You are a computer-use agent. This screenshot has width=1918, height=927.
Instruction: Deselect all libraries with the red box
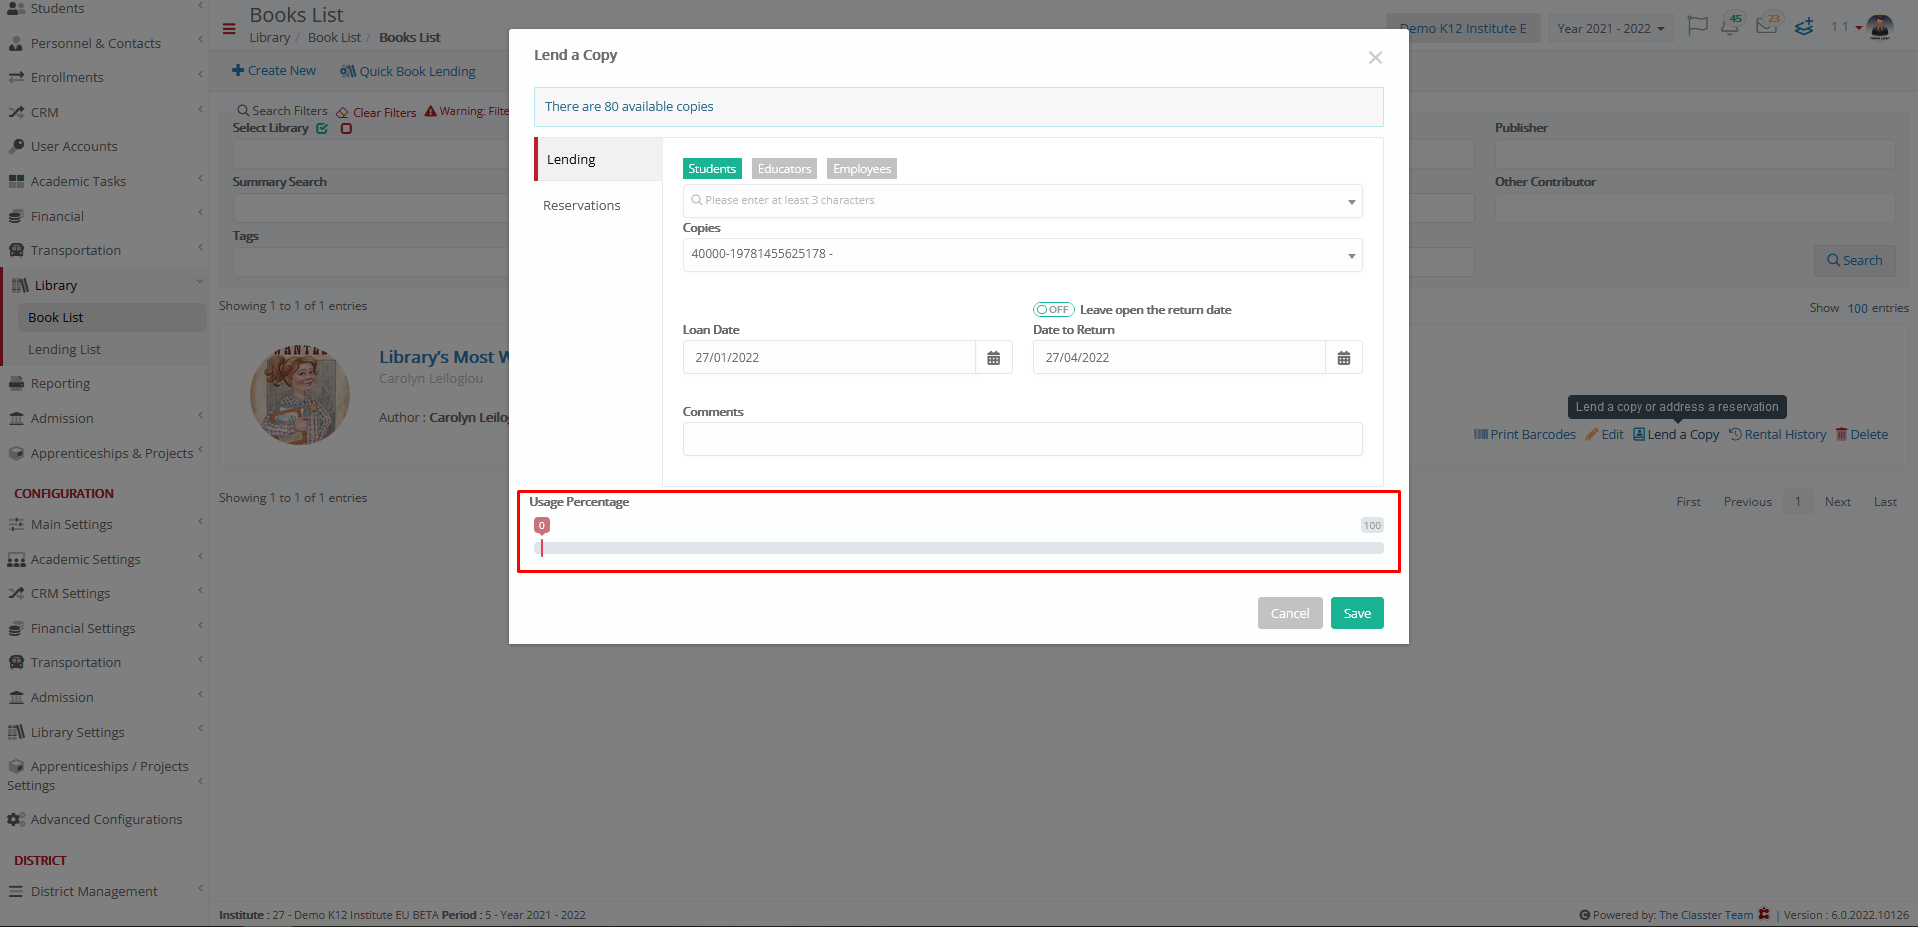[346, 128]
